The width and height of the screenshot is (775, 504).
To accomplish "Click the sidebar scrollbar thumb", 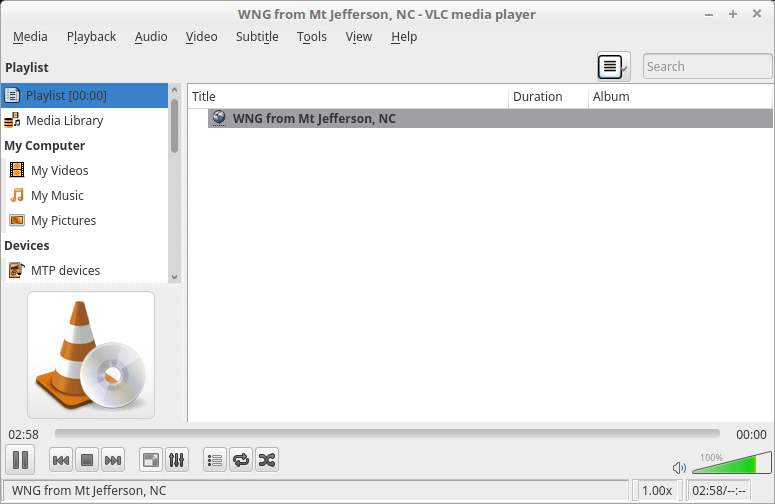I will point(174,126).
